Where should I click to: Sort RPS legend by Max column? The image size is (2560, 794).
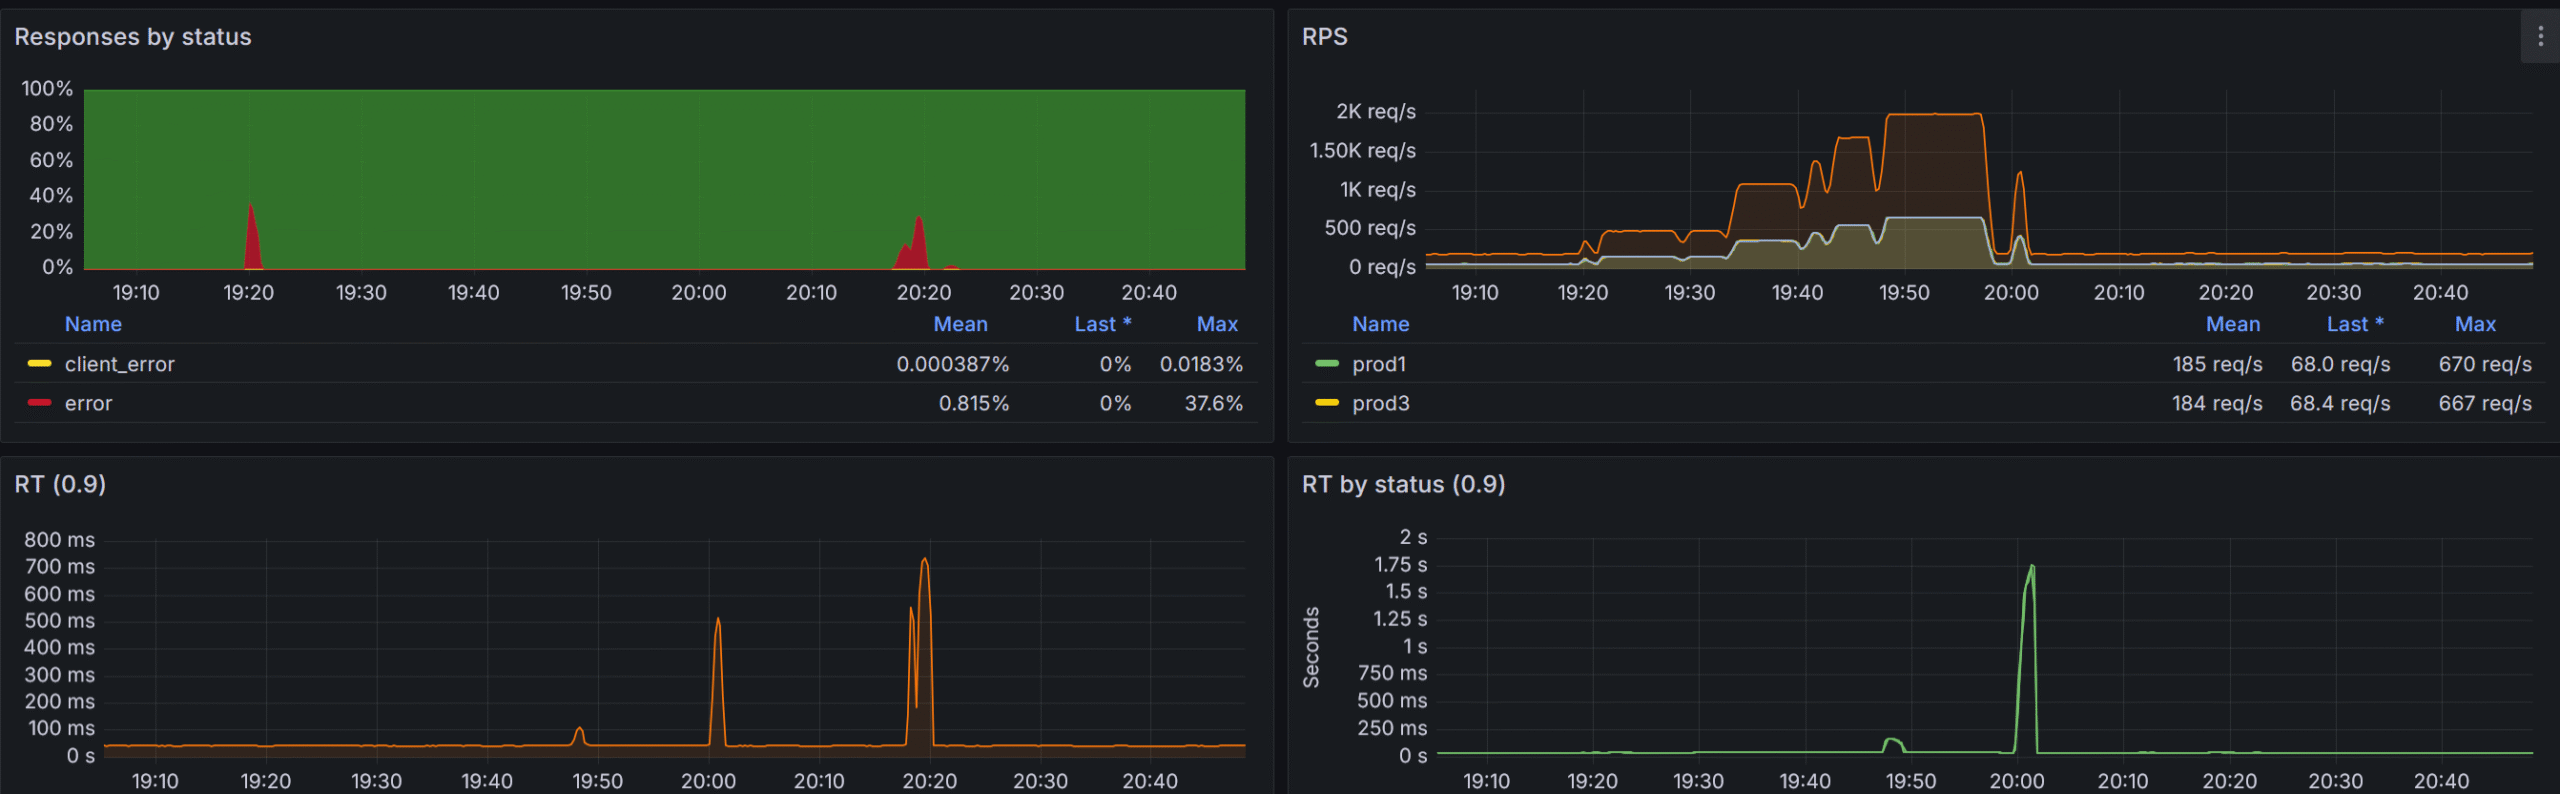(2474, 324)
